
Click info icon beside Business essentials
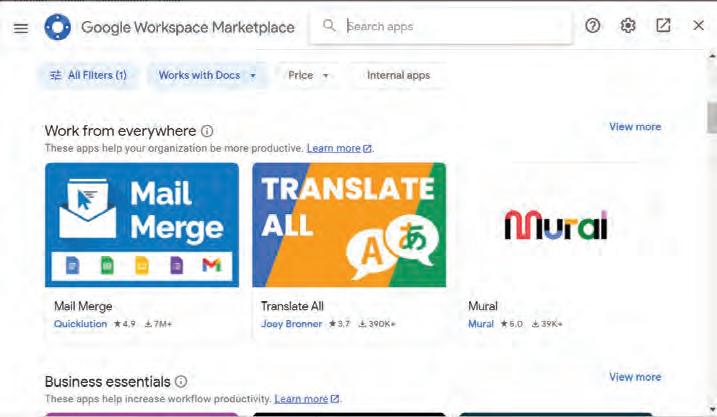[x=181, y=381]
